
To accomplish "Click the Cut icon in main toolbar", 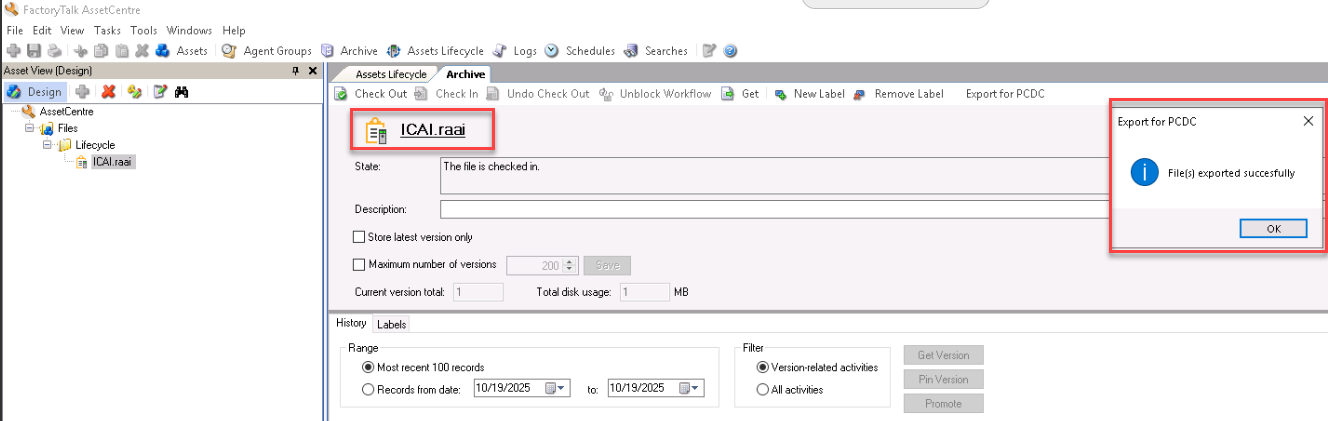I will tap(81, 51).
